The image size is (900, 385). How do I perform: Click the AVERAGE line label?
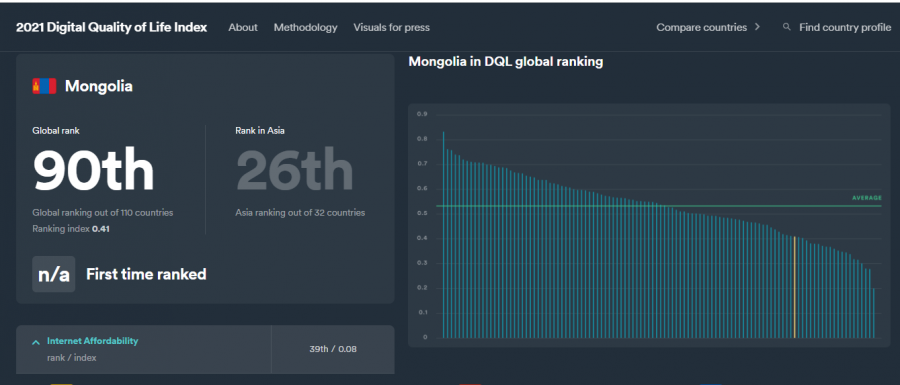867,198
